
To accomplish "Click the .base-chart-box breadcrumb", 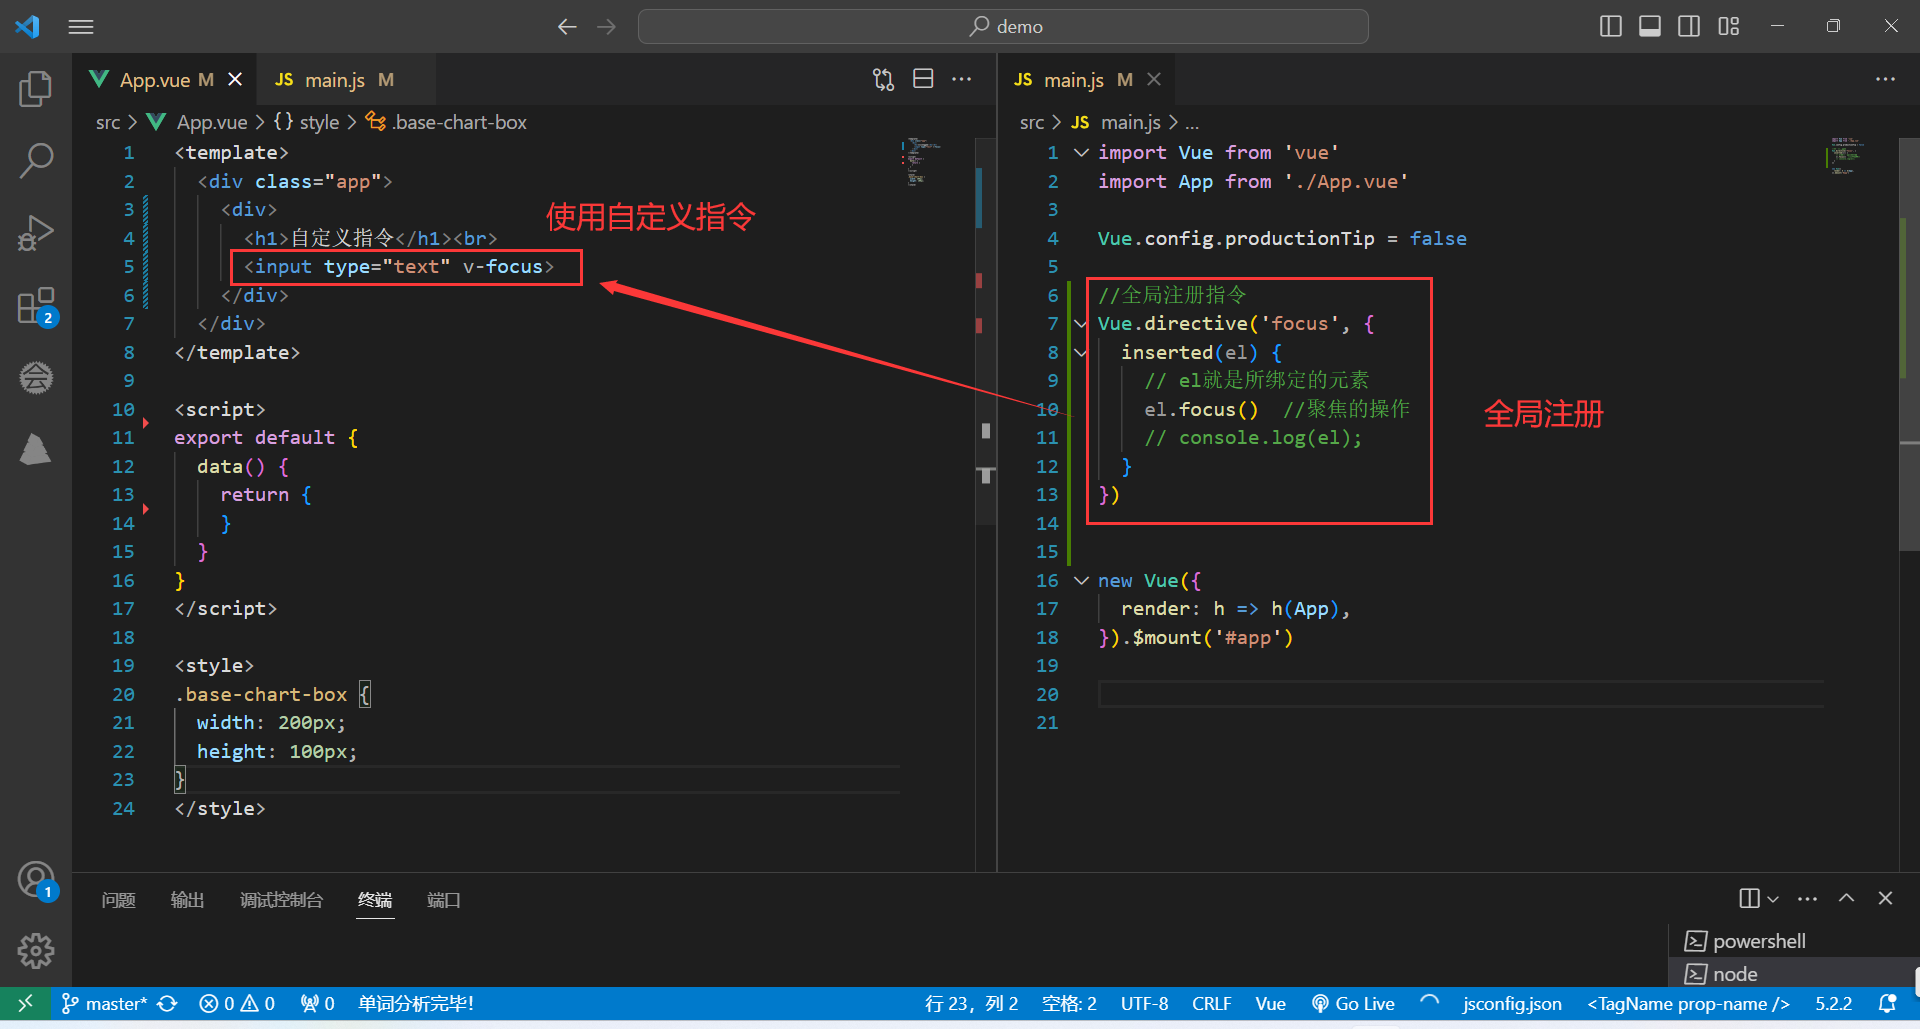I will (x=446, y=122).
